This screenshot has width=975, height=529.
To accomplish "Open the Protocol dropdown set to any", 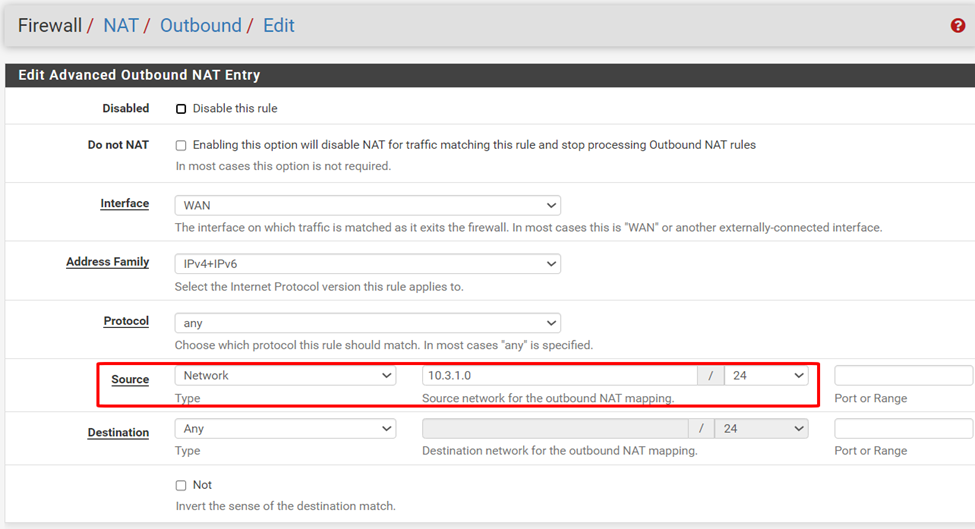I will 367,323.
